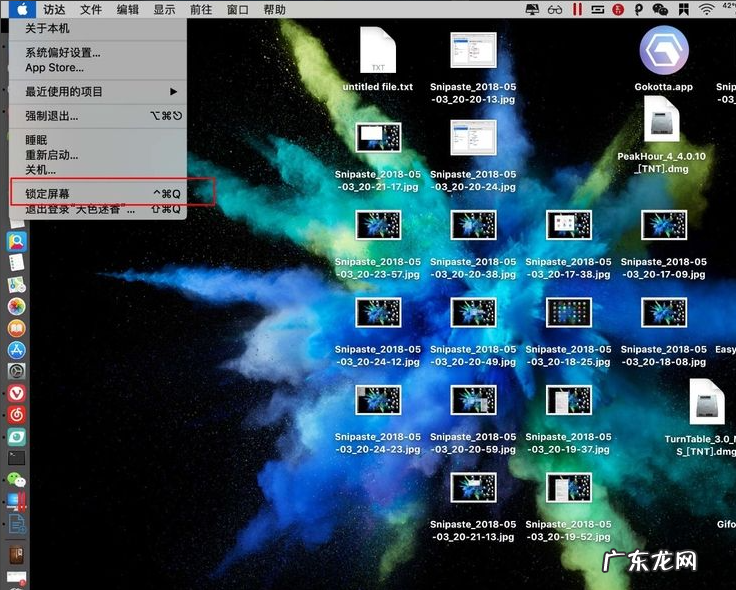Viewport: 736px width, 590px height.
Task: Open the 文件 menu in menu bar
Action: pyautogui.click(x=91, y=9)
